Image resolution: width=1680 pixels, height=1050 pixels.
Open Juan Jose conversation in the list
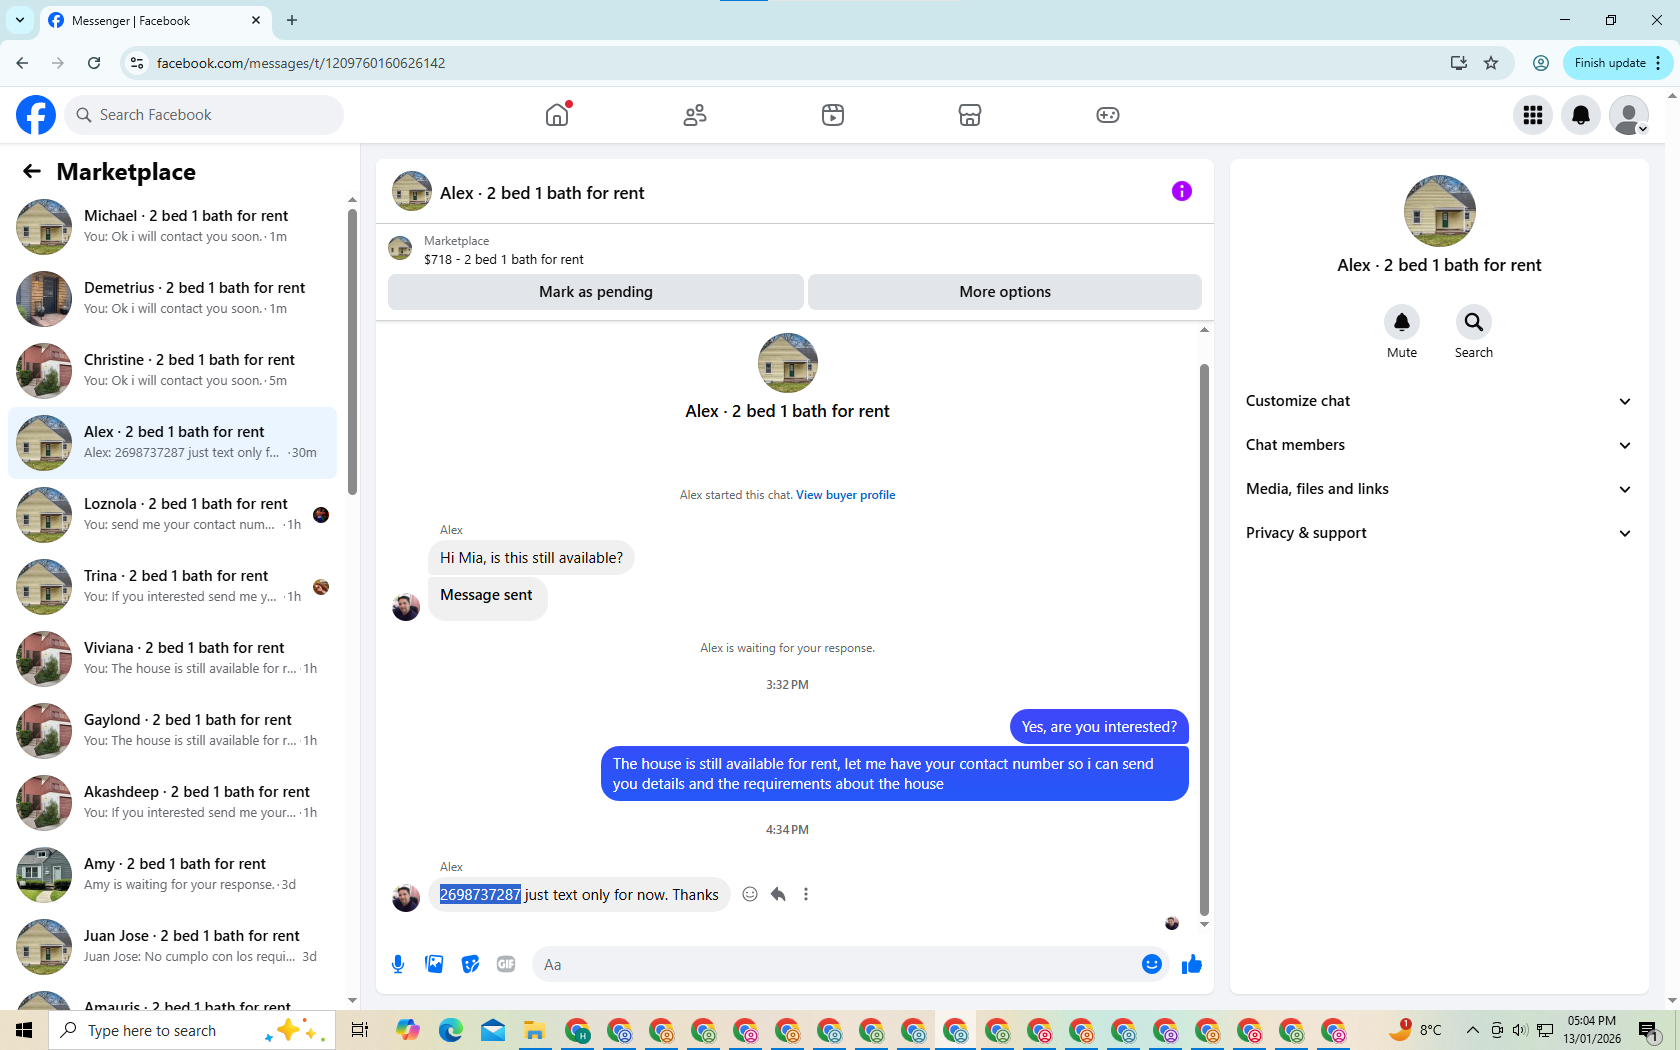[x=172, y=947]
